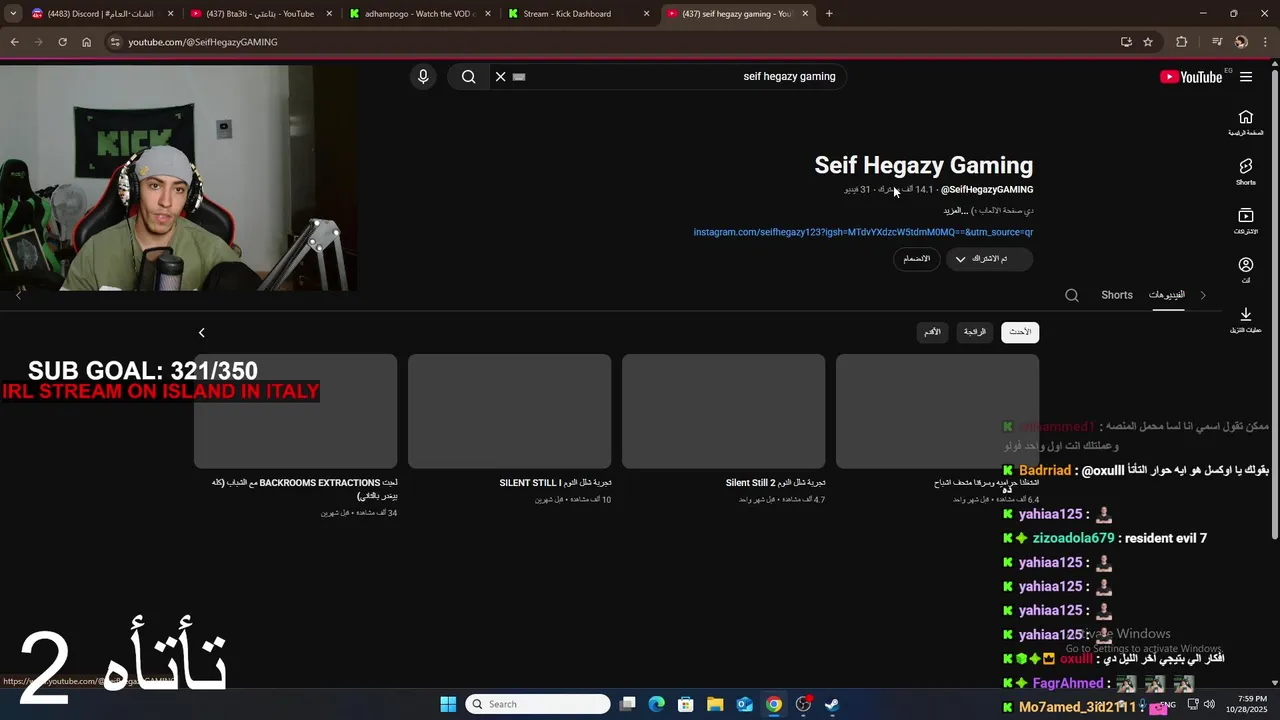Click the Windows Start button
The height and width of the screenshot is (720, 1280).
point(448,704)
